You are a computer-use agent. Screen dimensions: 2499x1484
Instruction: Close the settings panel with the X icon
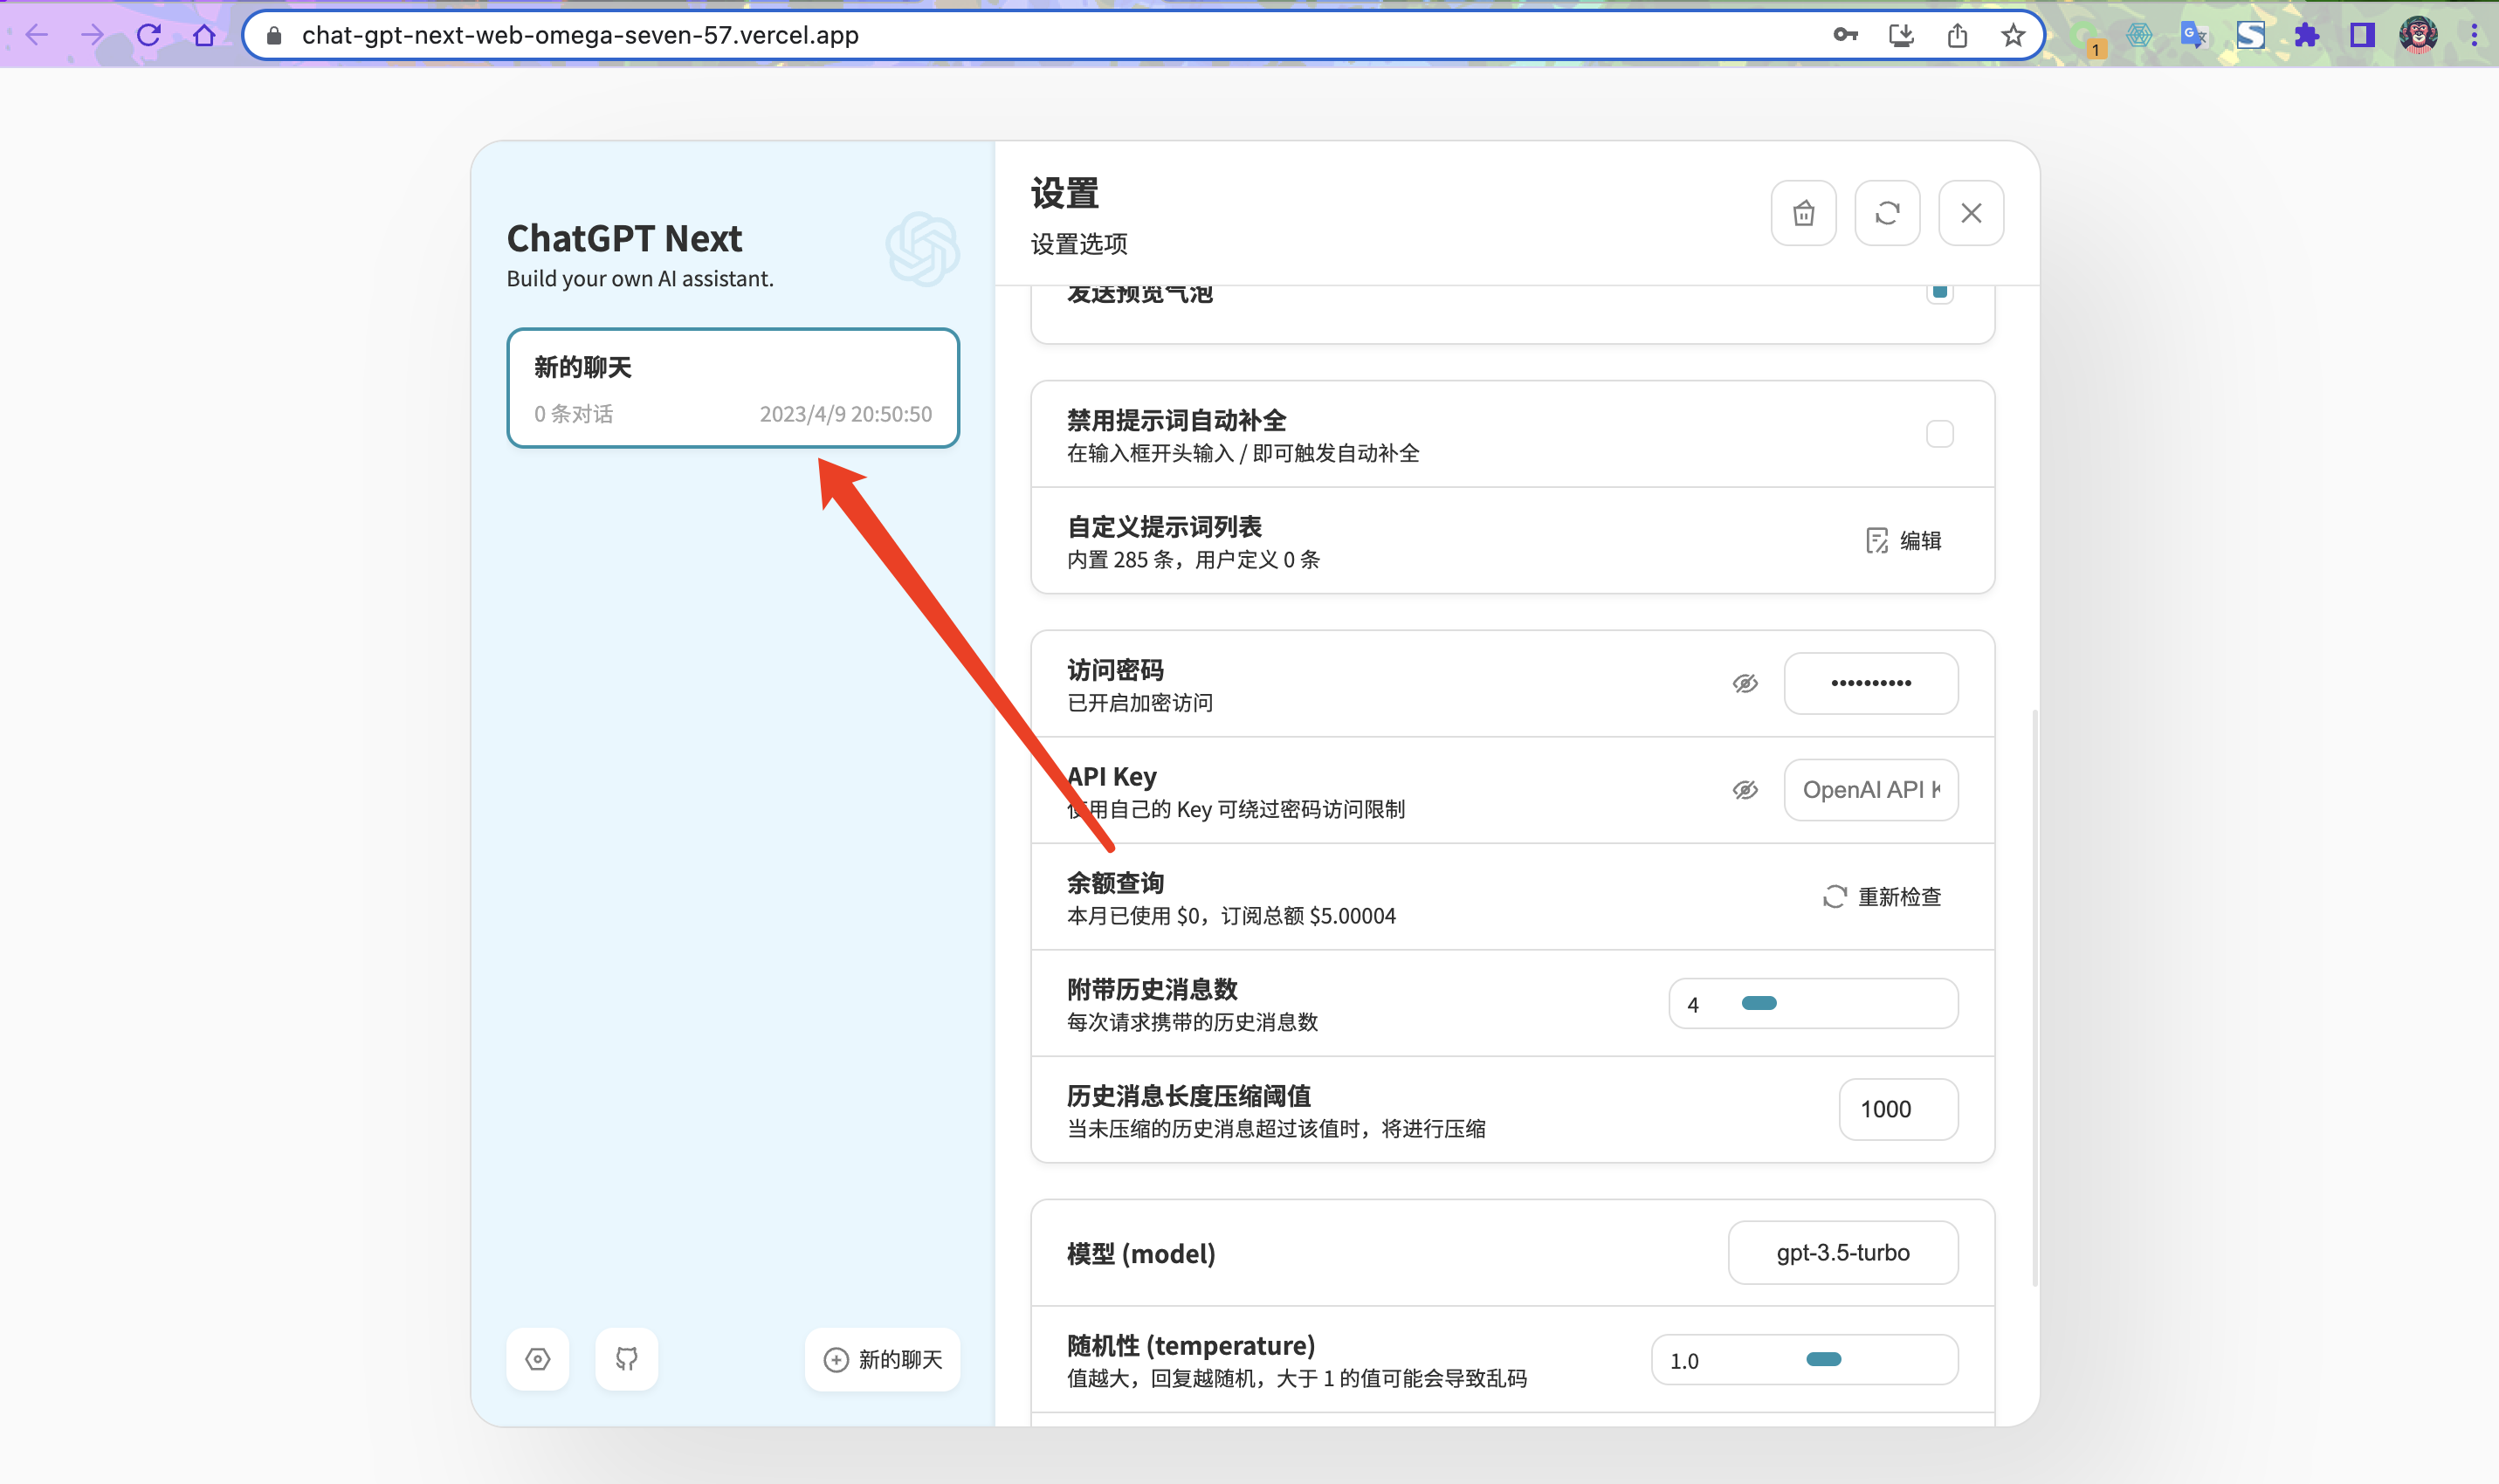click(1970, 213)
